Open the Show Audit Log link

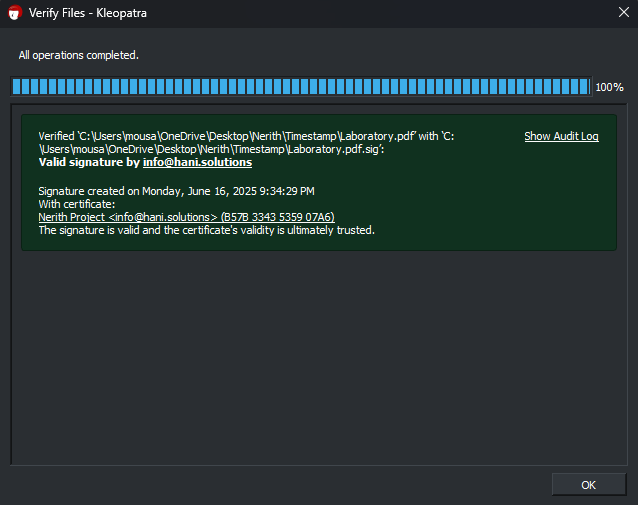pyautogui.click(x=561, y=136)
